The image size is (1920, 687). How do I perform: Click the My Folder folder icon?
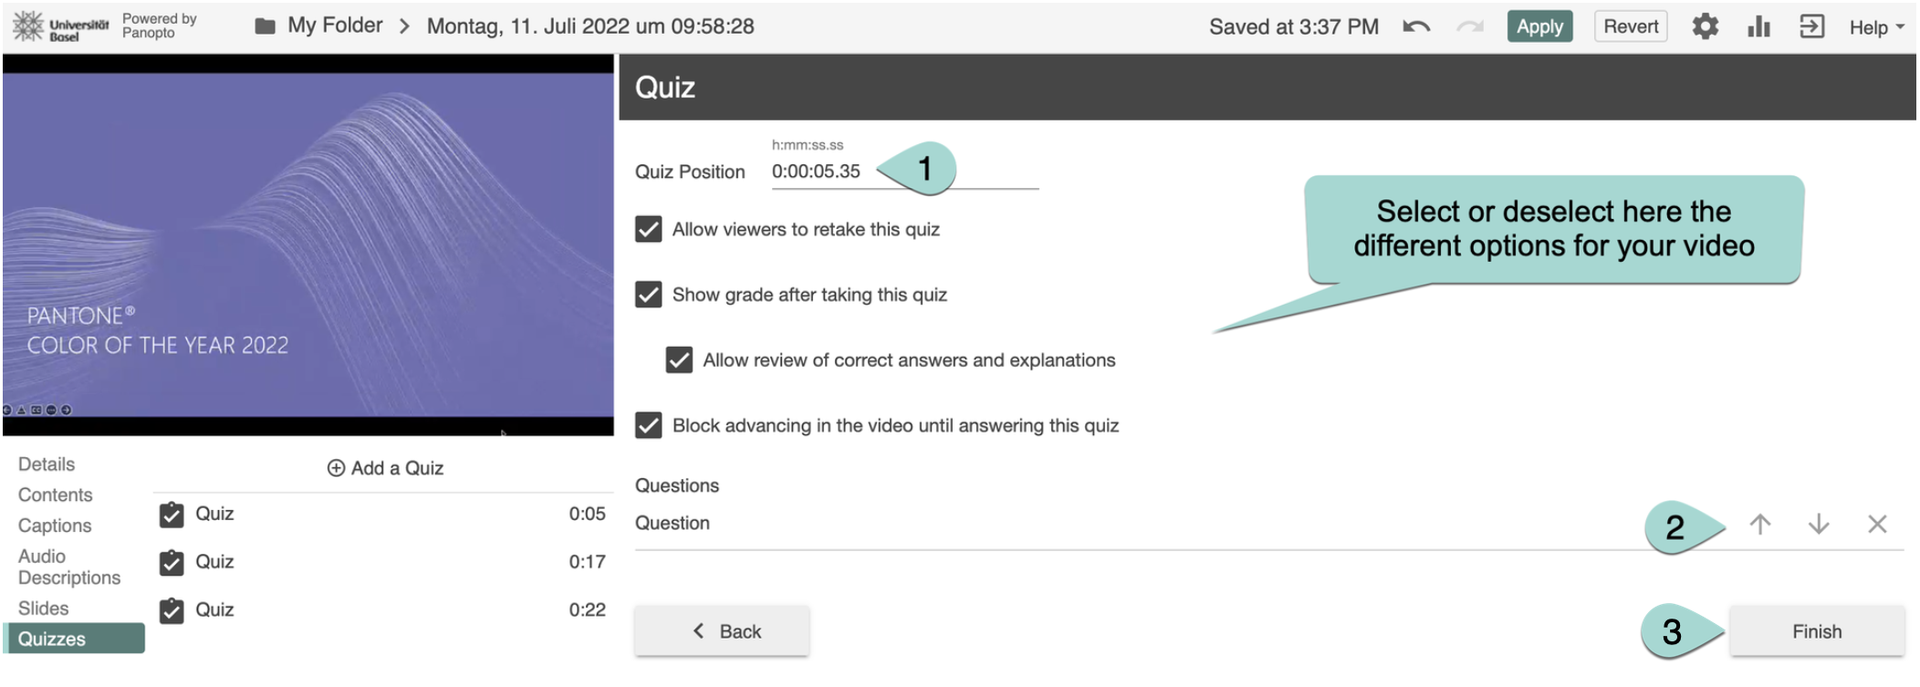pos(265,26)
